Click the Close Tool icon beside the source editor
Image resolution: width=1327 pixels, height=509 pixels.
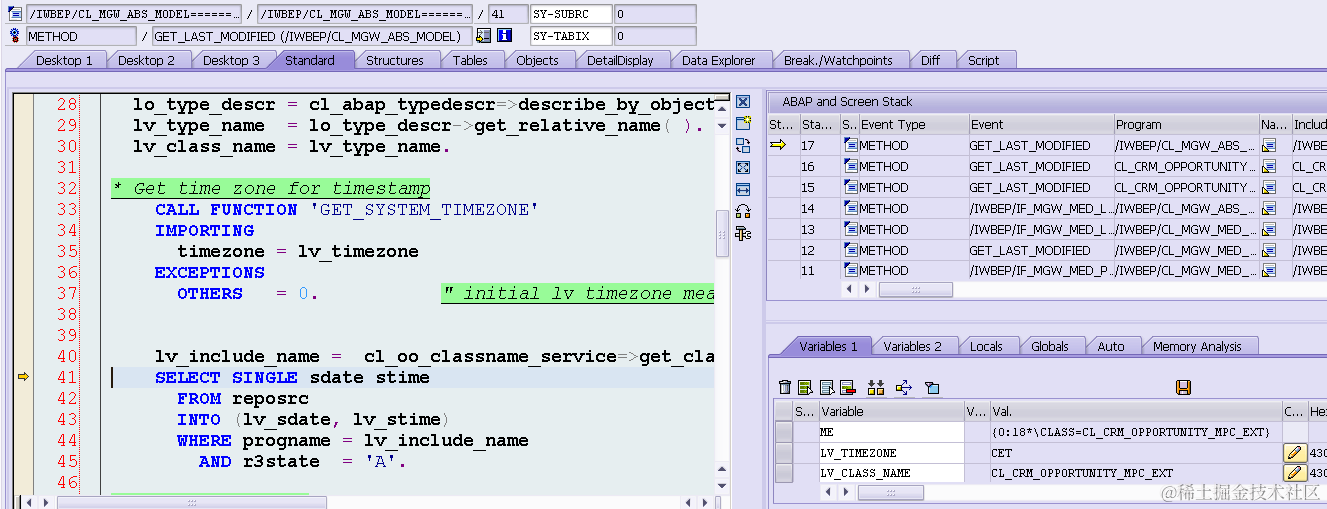click(x=743, y=102)
